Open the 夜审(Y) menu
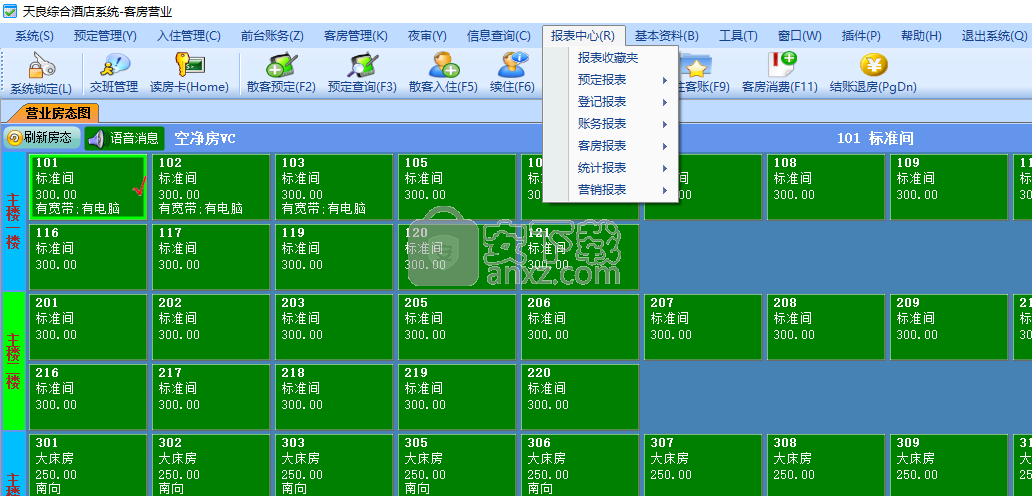The height and width of the screenshot is (496, 1032). [x=427, y=36]
